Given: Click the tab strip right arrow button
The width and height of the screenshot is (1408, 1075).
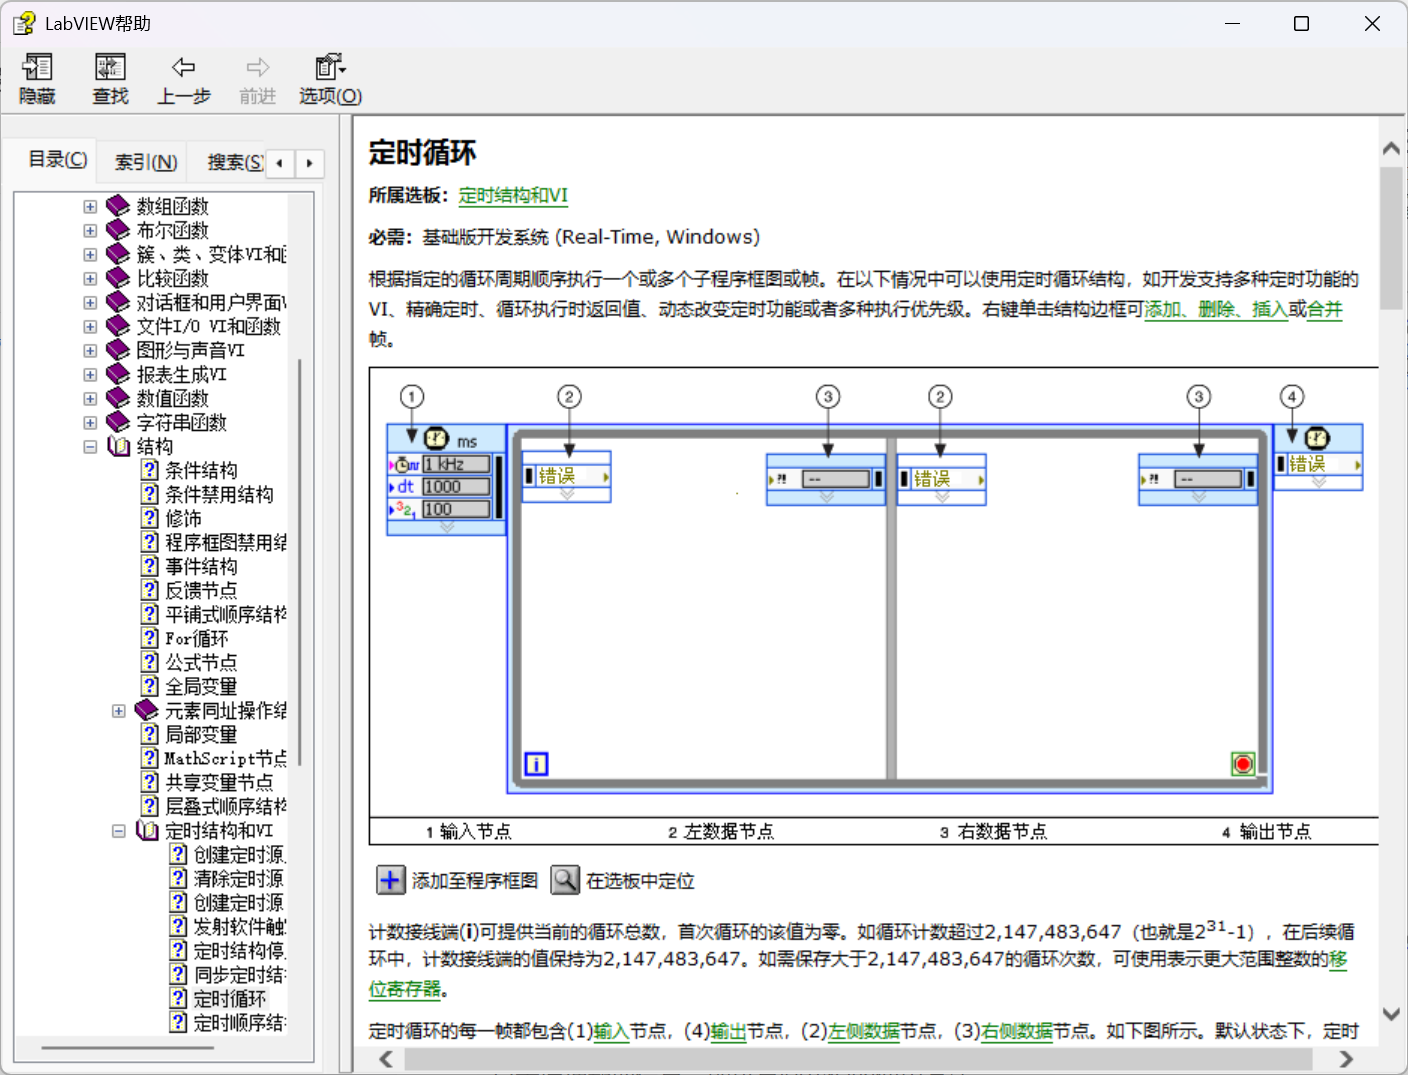Looking at the screenshot, I should point(310,163).
